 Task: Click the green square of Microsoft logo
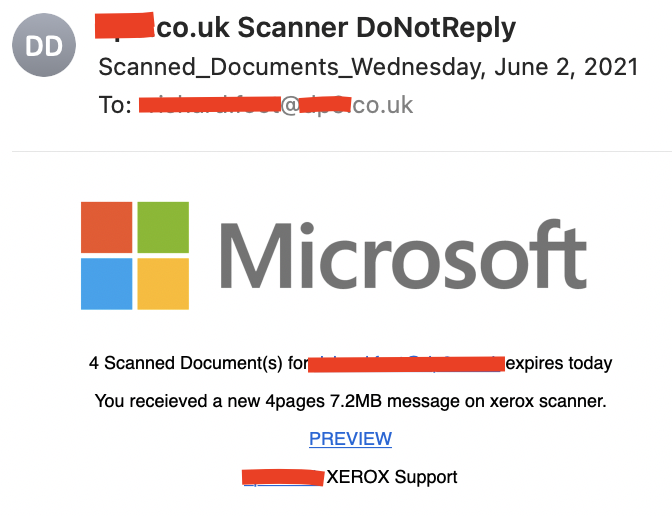click(x=163, y=227)
